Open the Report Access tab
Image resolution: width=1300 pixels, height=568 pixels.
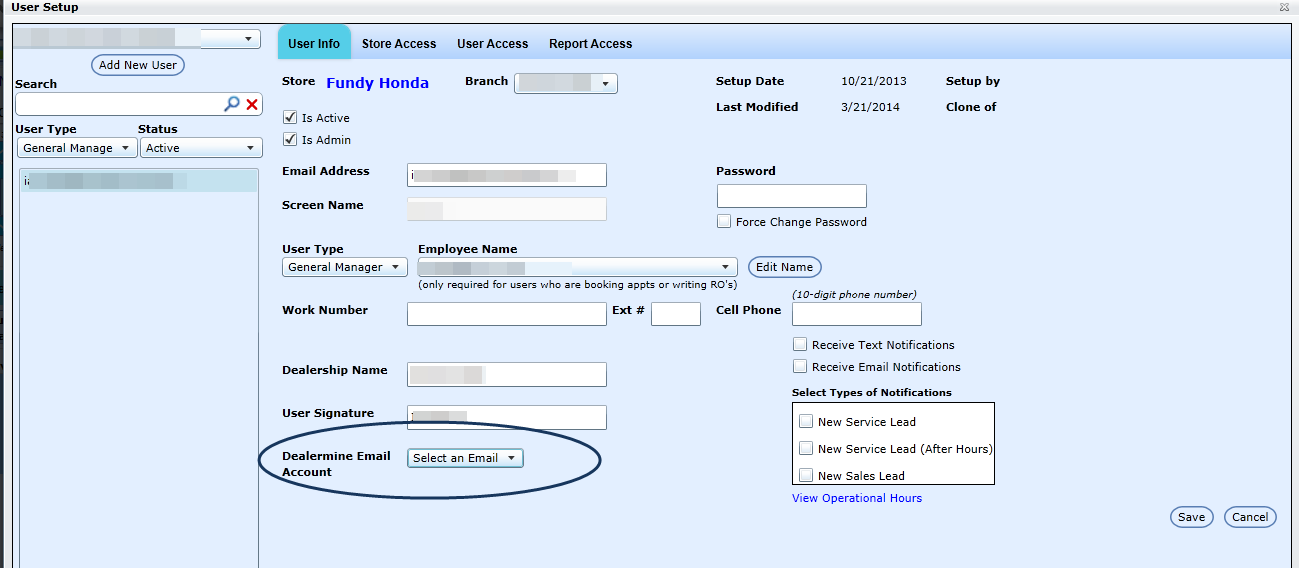(x=590, y=44)
